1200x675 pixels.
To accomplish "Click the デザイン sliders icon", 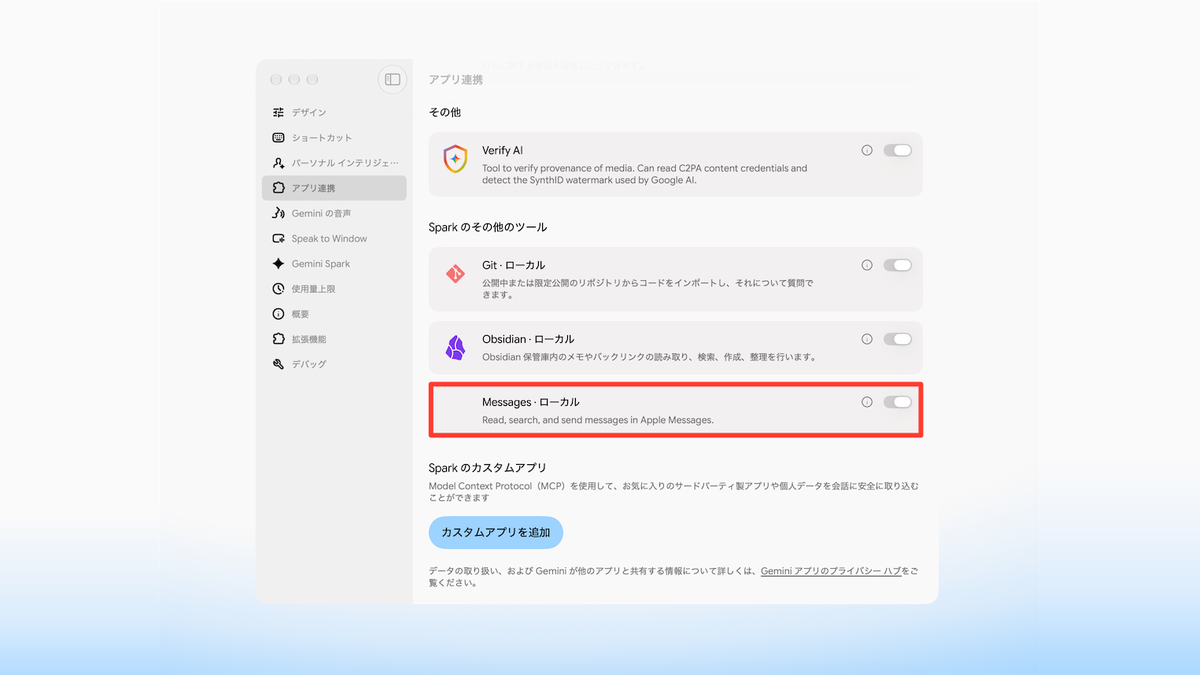I will click(279, 112).
